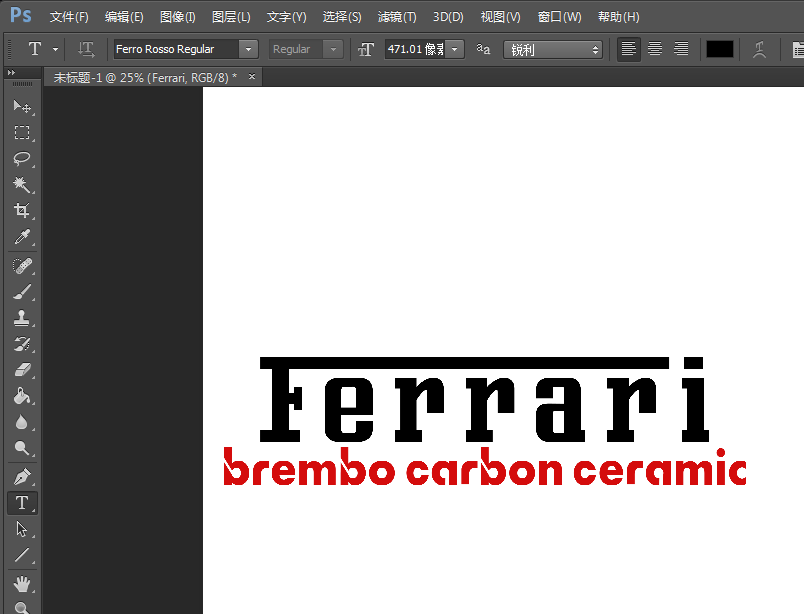Select the Move tool
This screenshot has height=614, width=804.
[22, 106]
